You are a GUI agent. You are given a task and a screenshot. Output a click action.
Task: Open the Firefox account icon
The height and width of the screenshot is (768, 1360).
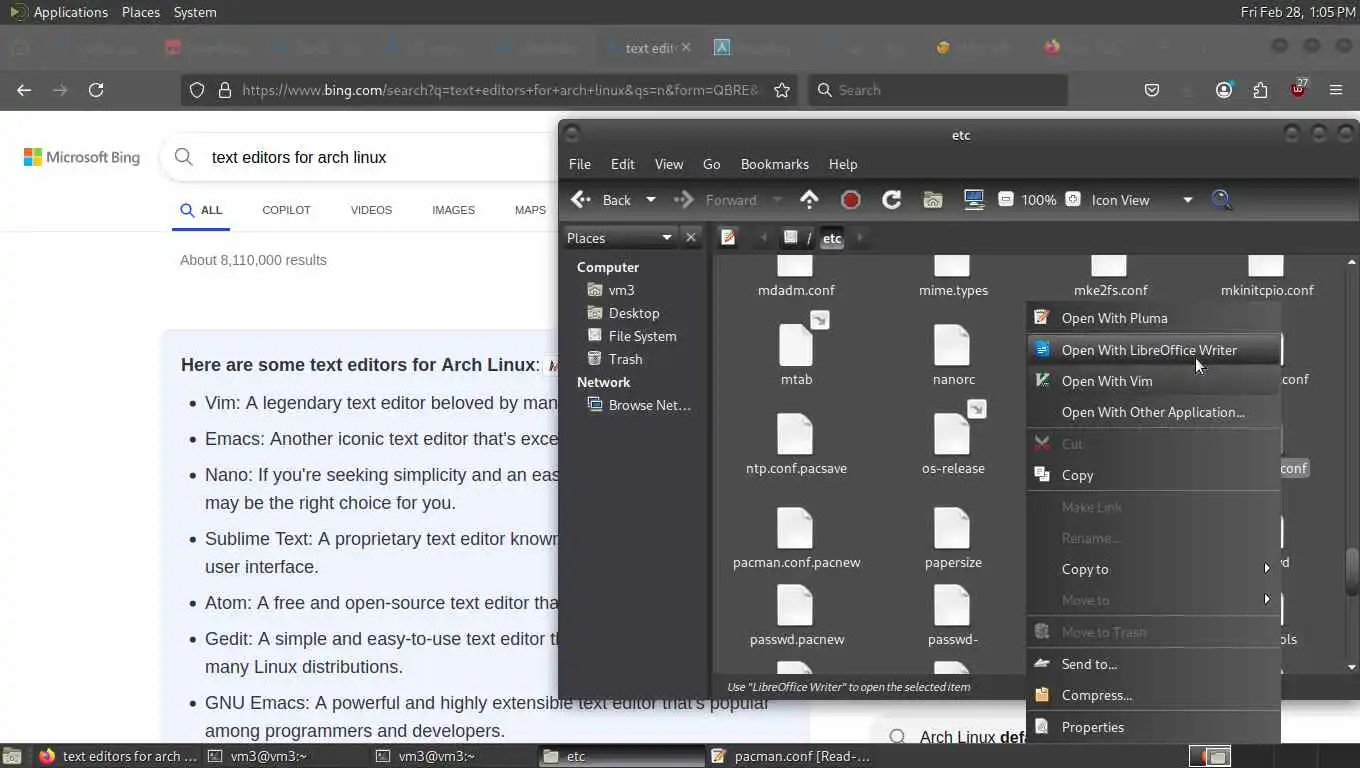point(1224,90)
